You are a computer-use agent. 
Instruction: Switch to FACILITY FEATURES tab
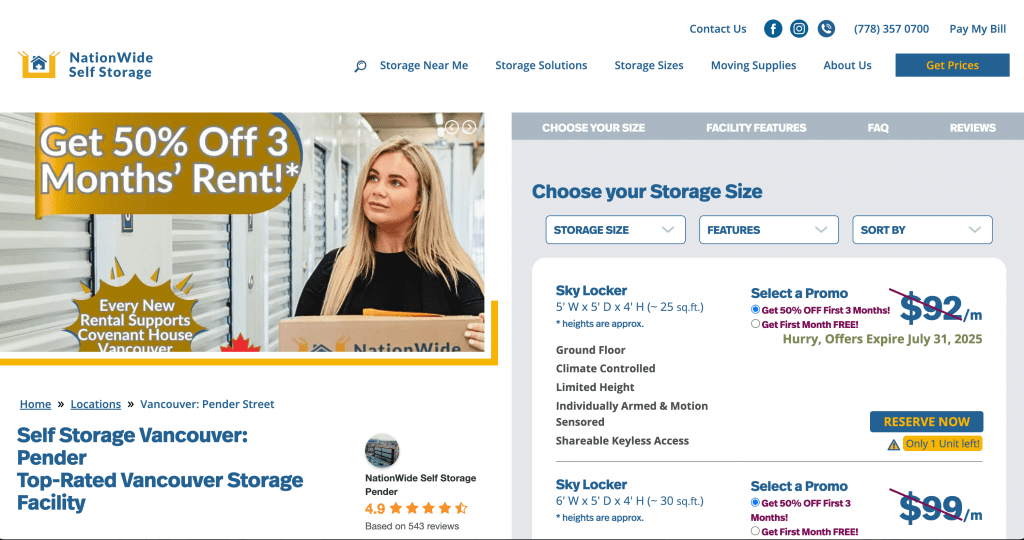[x=756, y=128]
